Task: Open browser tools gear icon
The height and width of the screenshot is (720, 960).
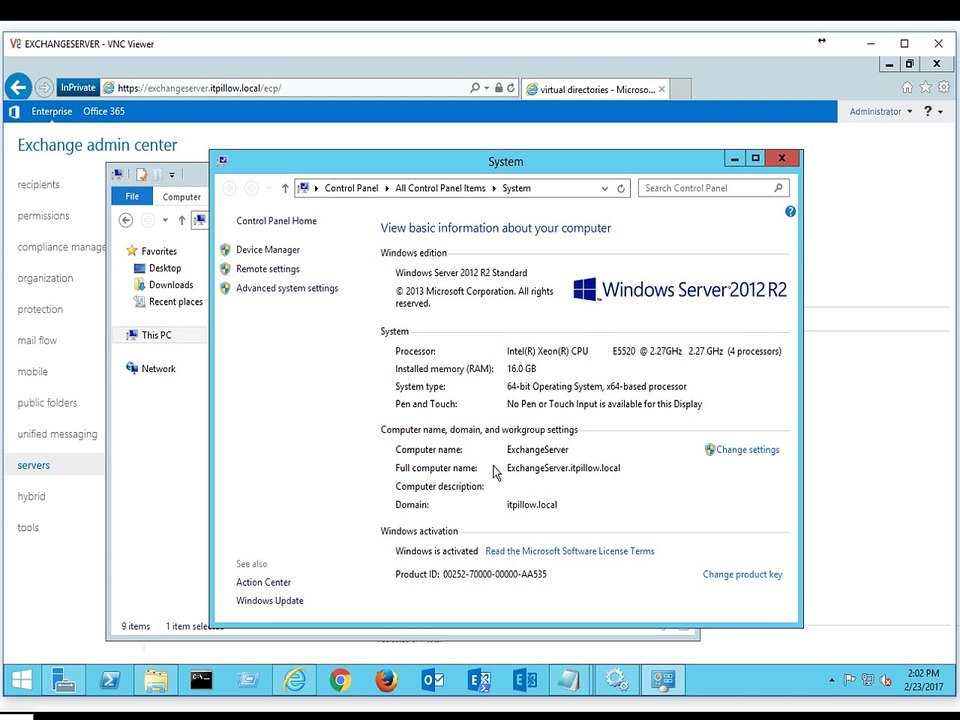Action: [943, 87]
